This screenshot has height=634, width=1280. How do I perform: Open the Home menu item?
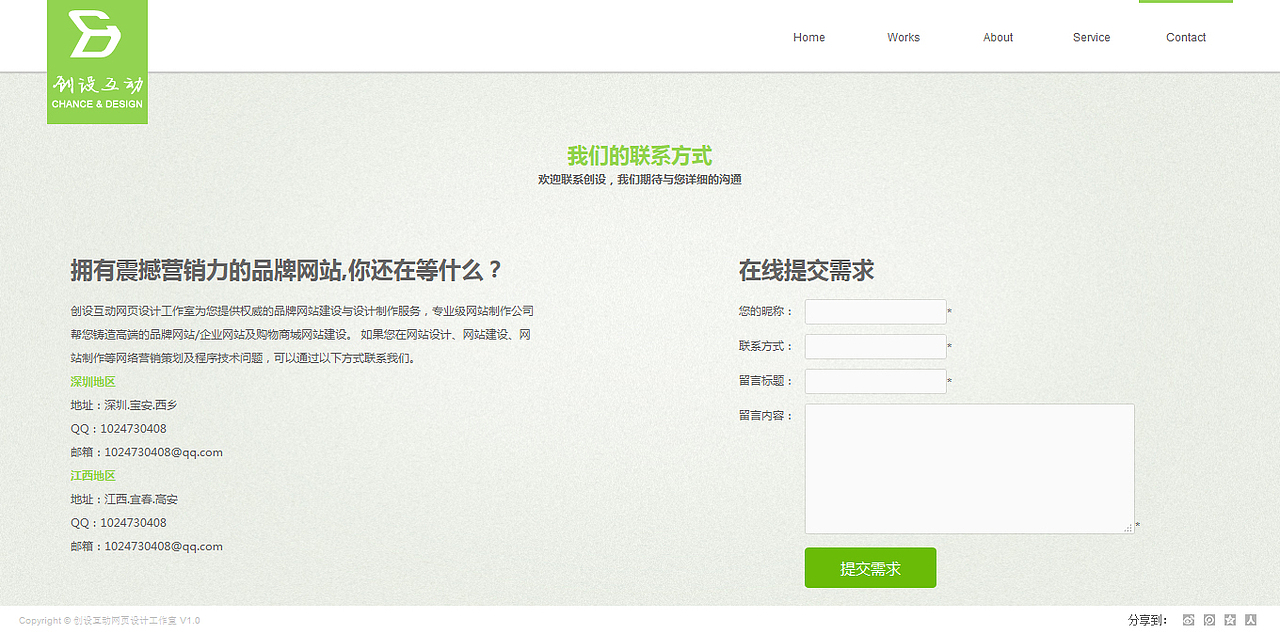809,37
